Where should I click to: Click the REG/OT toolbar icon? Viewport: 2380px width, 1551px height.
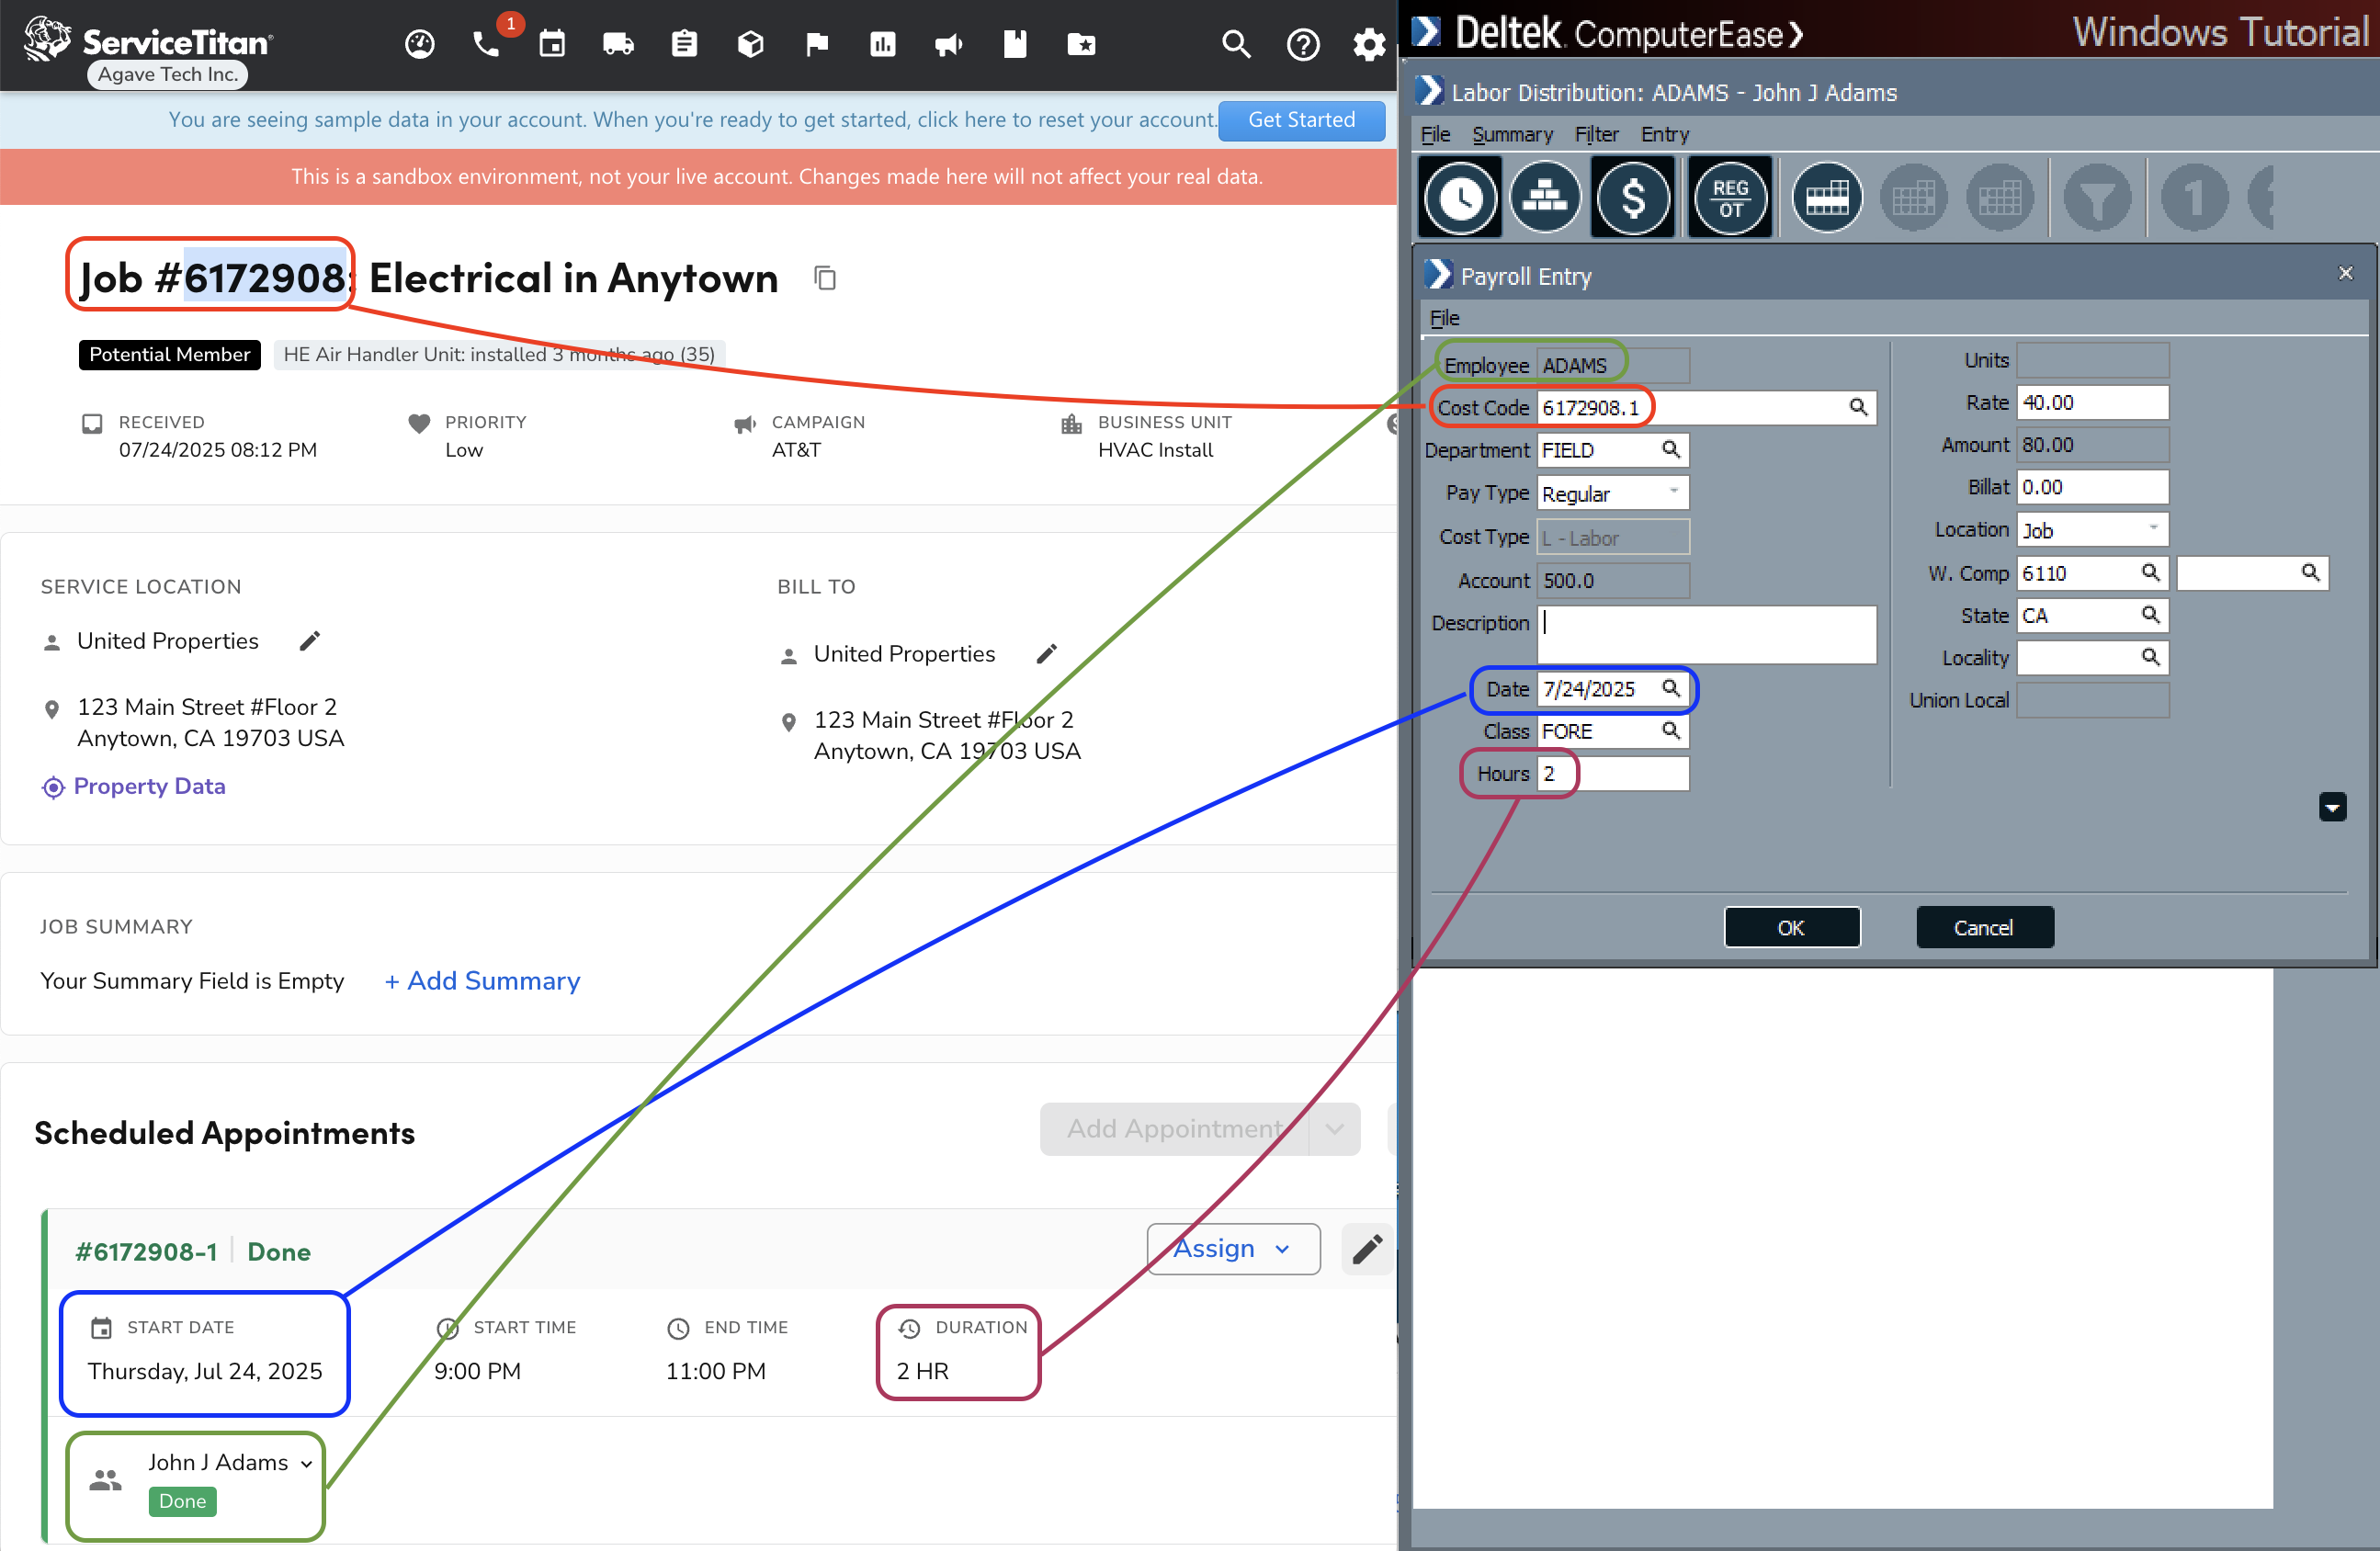pyautogui.click(x=1729, y=197)
